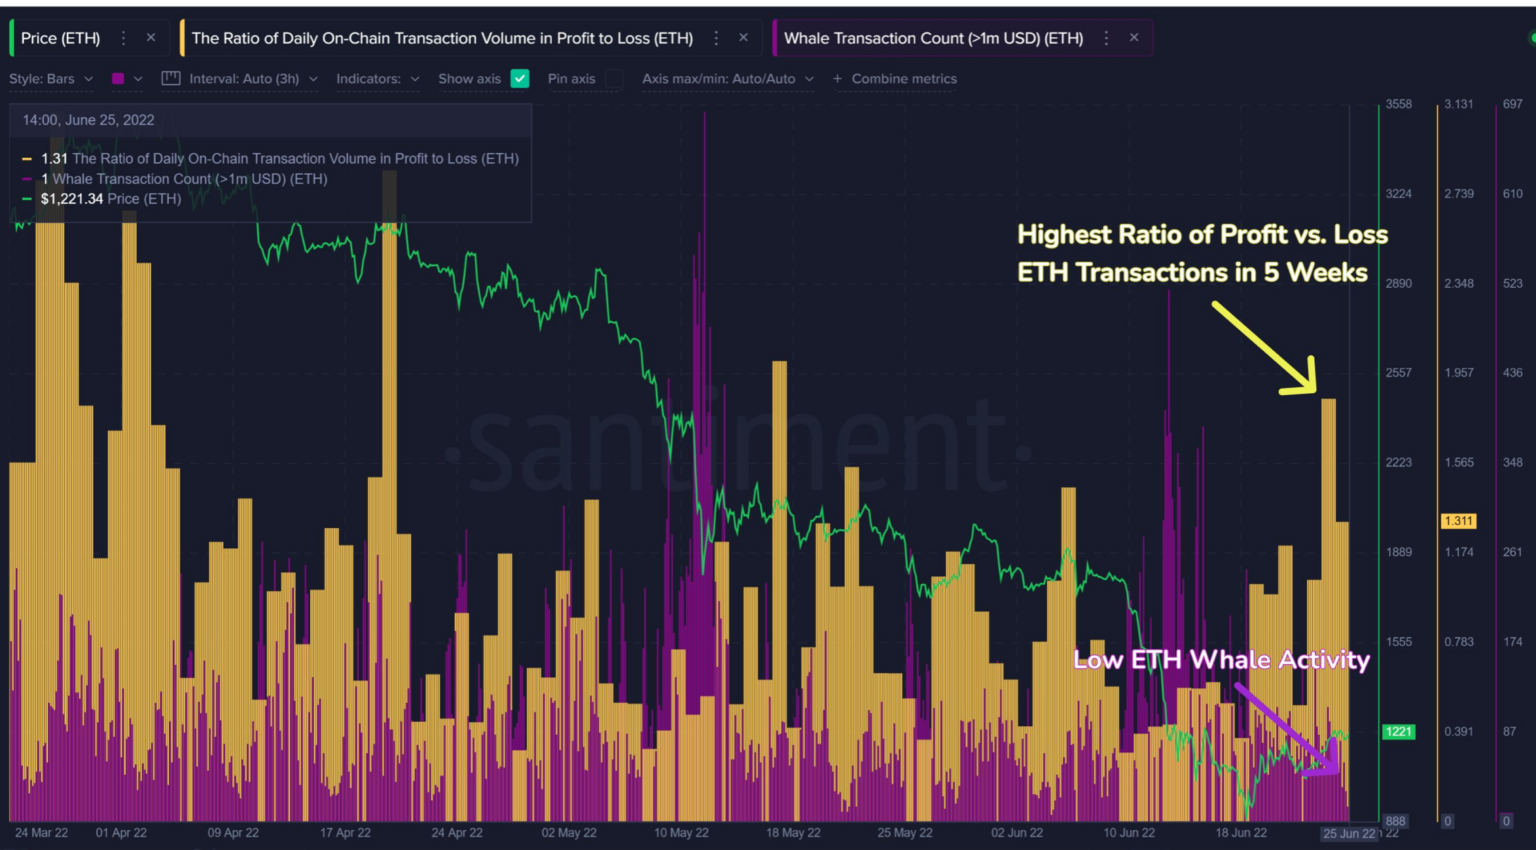Open the purple color swatch picker

pos(120,78)
